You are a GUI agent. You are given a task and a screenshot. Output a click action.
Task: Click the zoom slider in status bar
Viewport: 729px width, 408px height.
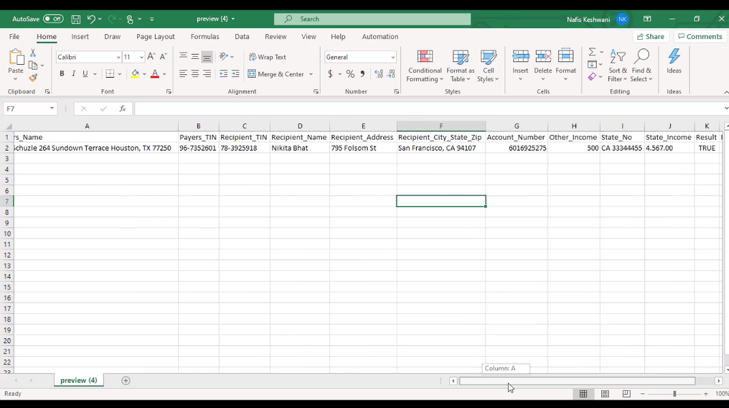click(x=674, y=394)
